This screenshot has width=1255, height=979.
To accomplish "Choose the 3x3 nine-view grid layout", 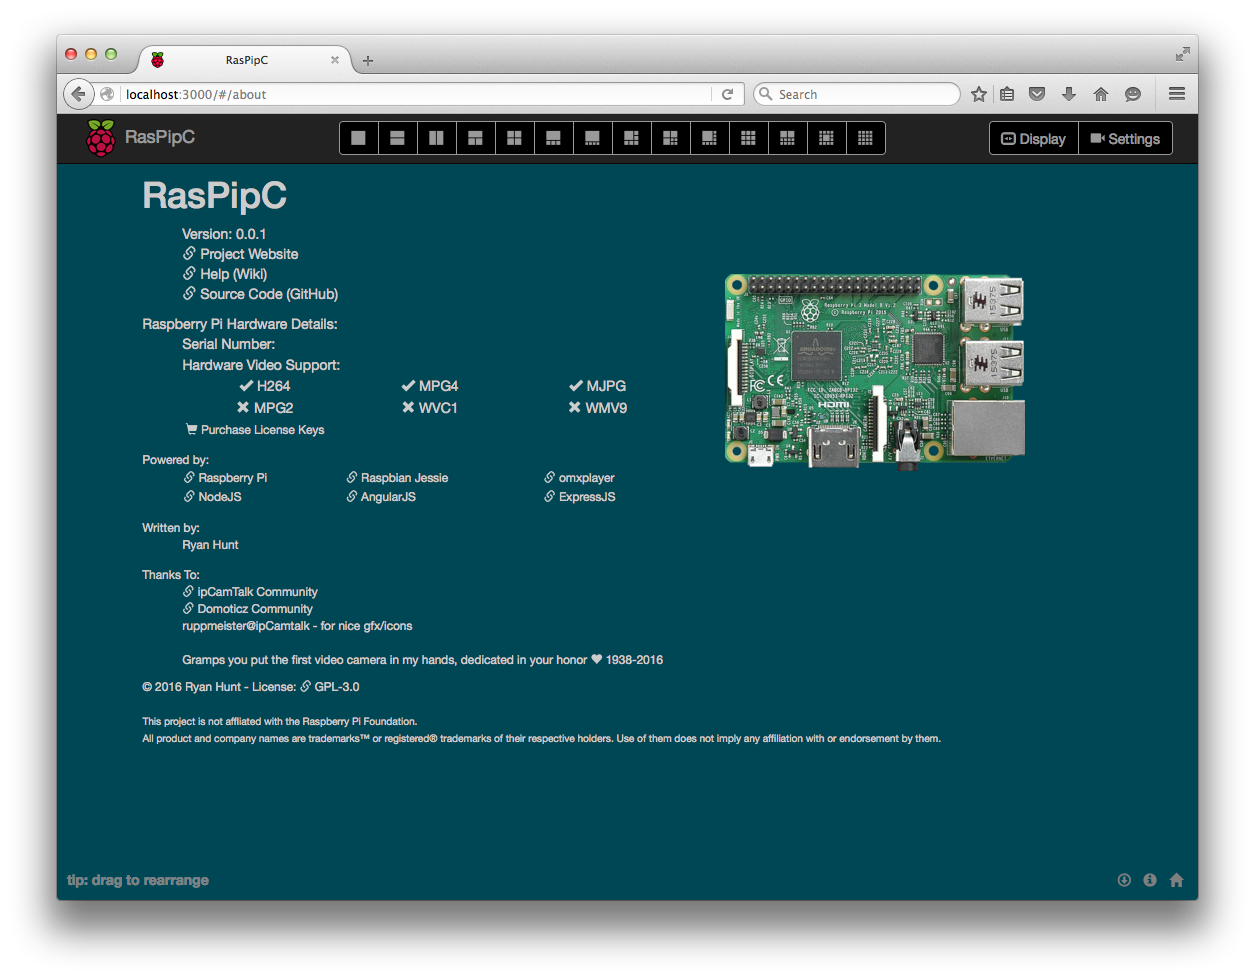I will 749,138.
